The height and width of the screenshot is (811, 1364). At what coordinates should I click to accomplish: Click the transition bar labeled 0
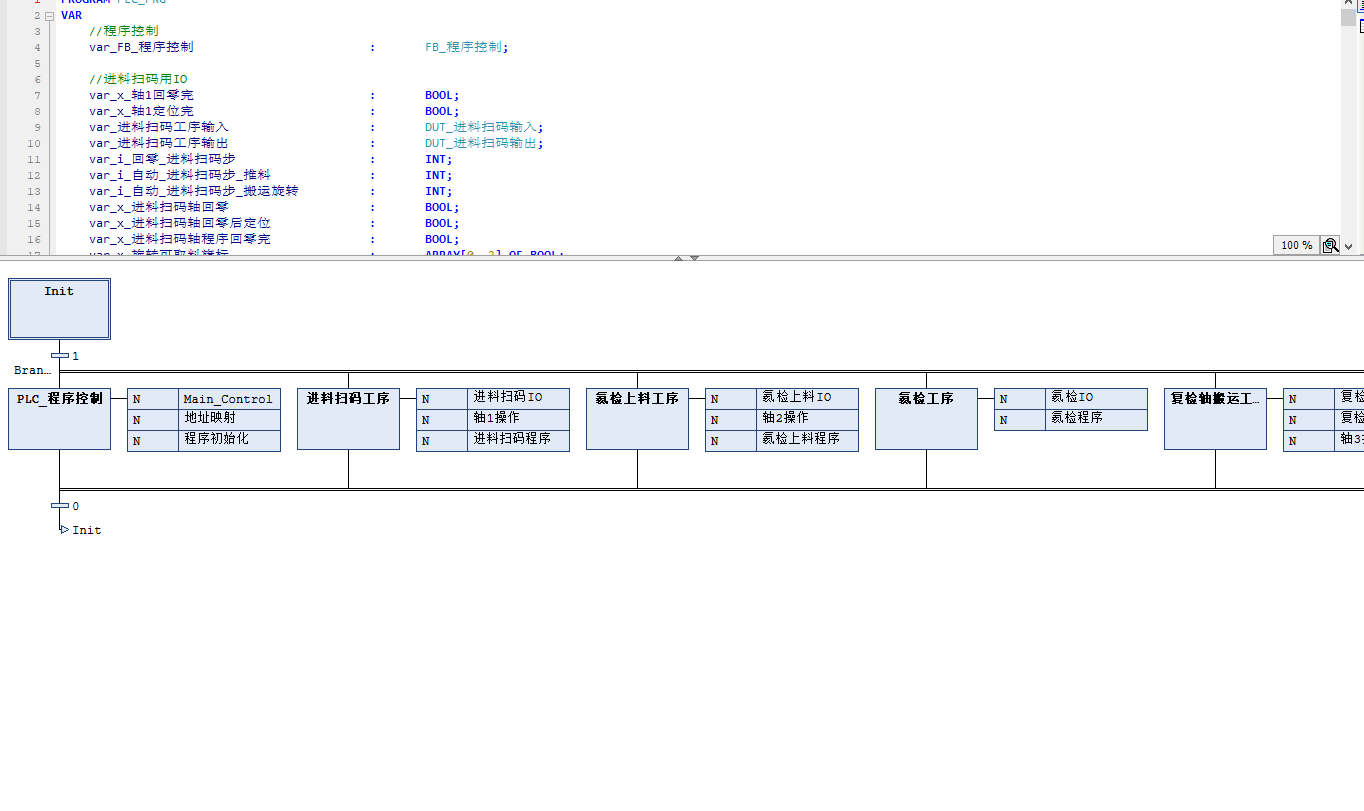click(59, 506)
